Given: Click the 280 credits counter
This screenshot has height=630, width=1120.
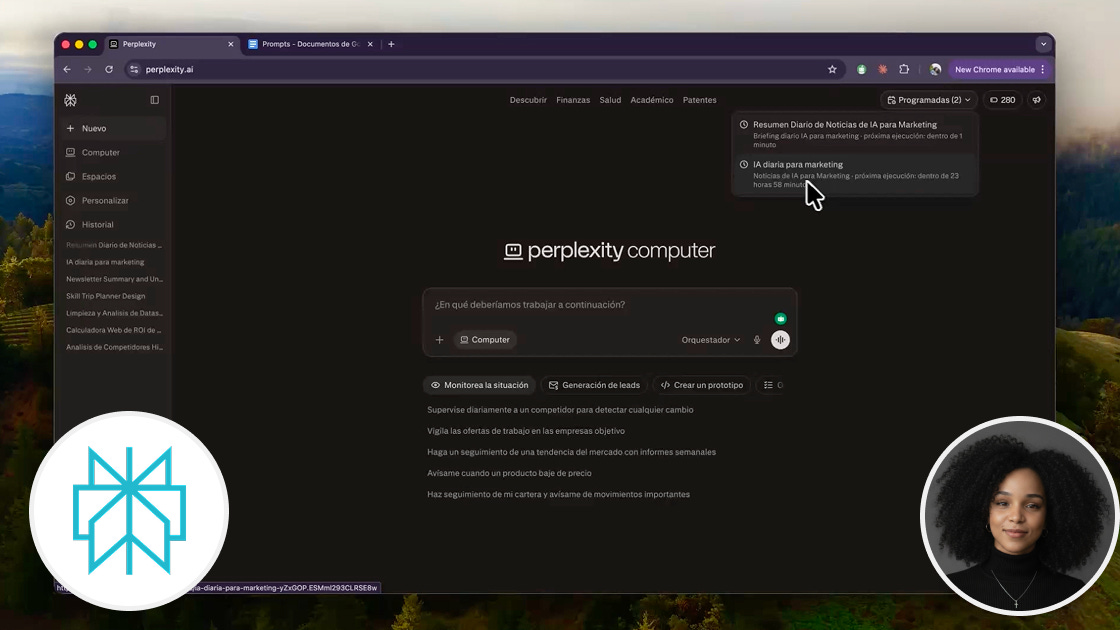Looking at the screenshot, I should pos(1002,100).
